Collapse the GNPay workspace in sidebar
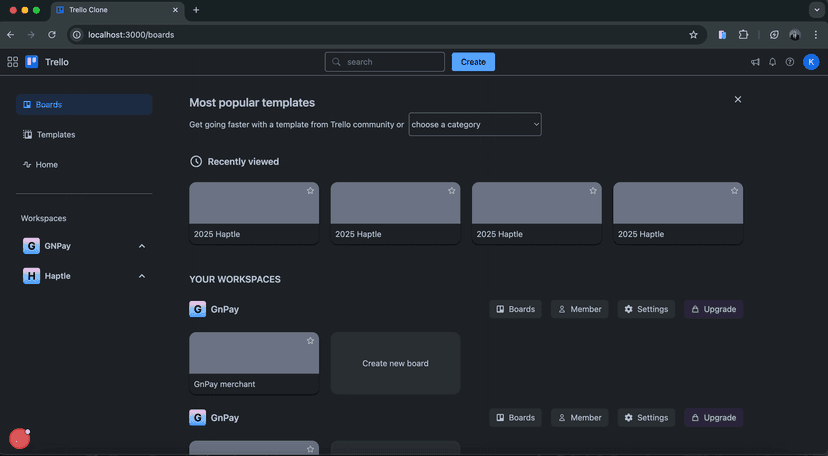 142,246
